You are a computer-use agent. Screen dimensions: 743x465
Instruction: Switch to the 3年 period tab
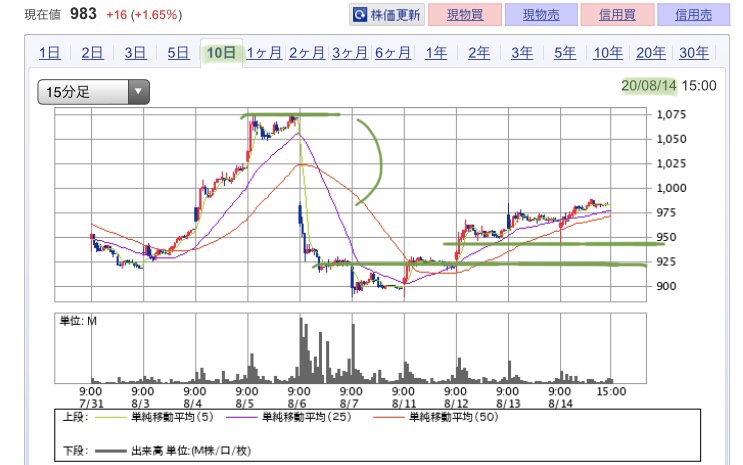pos(522,53)
